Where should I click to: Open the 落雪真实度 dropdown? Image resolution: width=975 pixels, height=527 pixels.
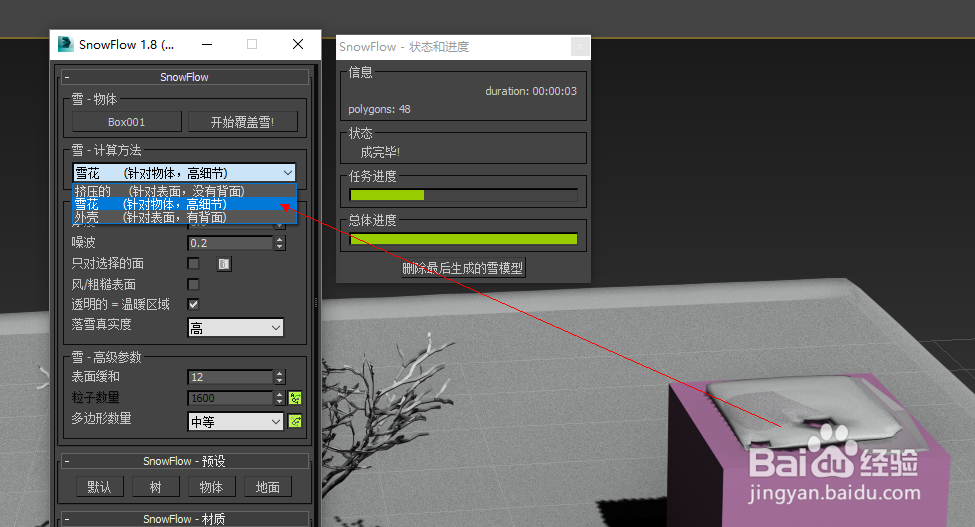click(236, 328)
